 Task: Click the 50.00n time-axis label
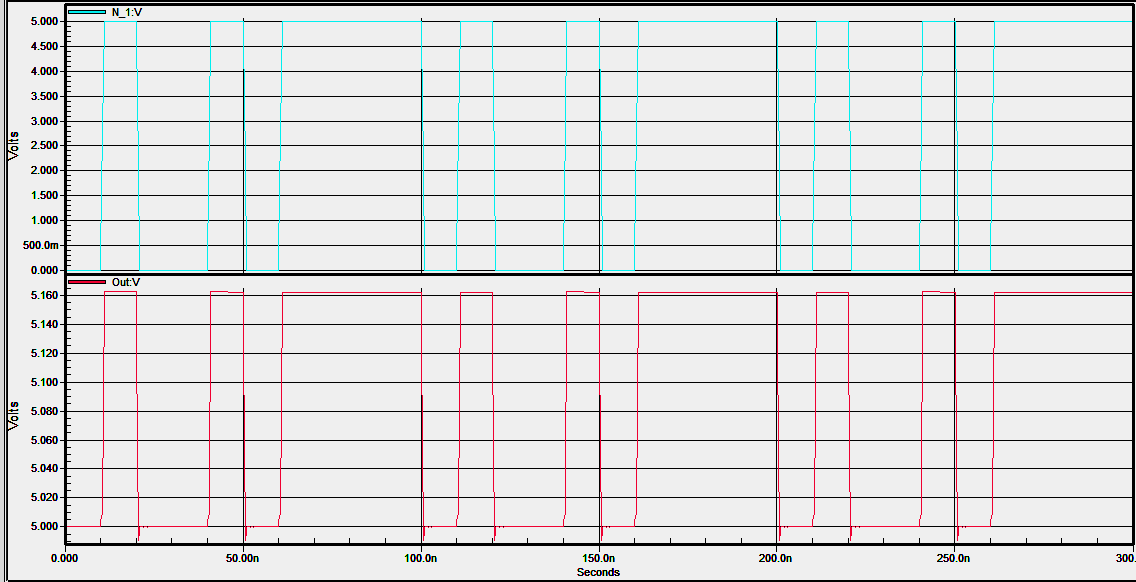point(243,559)
